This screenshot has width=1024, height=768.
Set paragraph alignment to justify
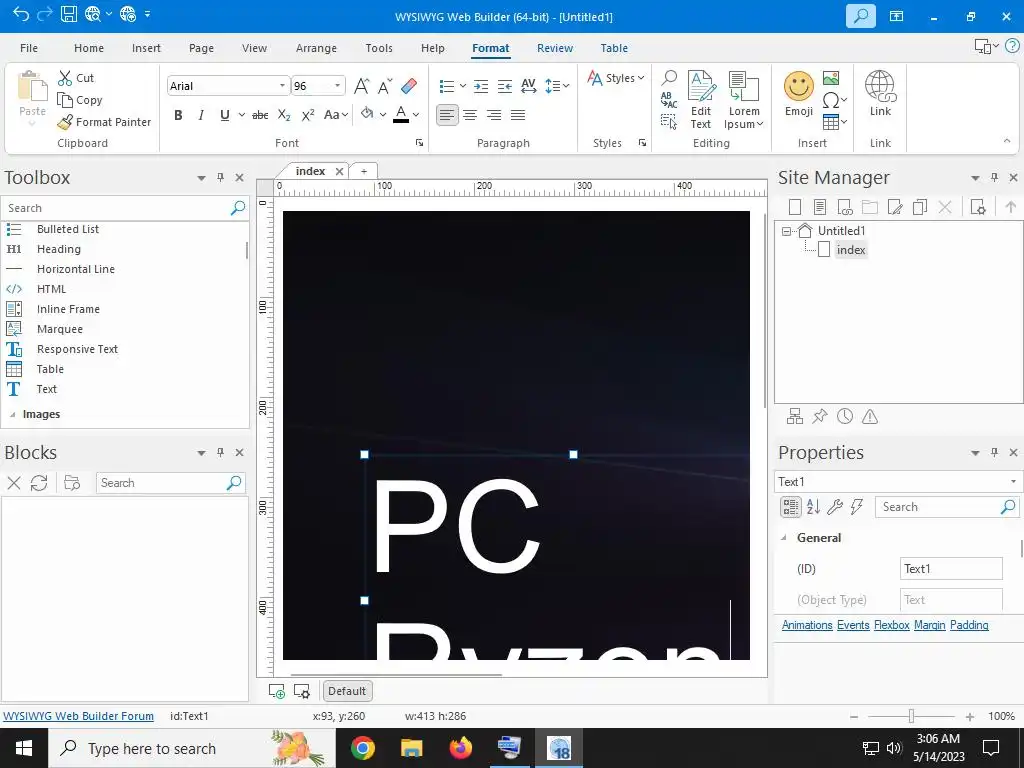click(518, 115)
